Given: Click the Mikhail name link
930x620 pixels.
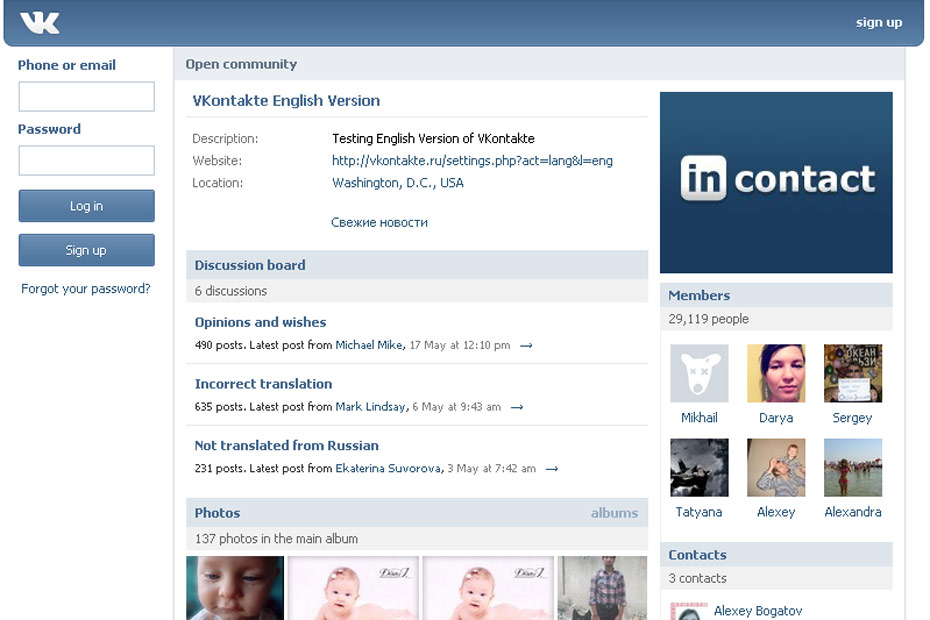Looking at the screenshot, I should 699,418.
